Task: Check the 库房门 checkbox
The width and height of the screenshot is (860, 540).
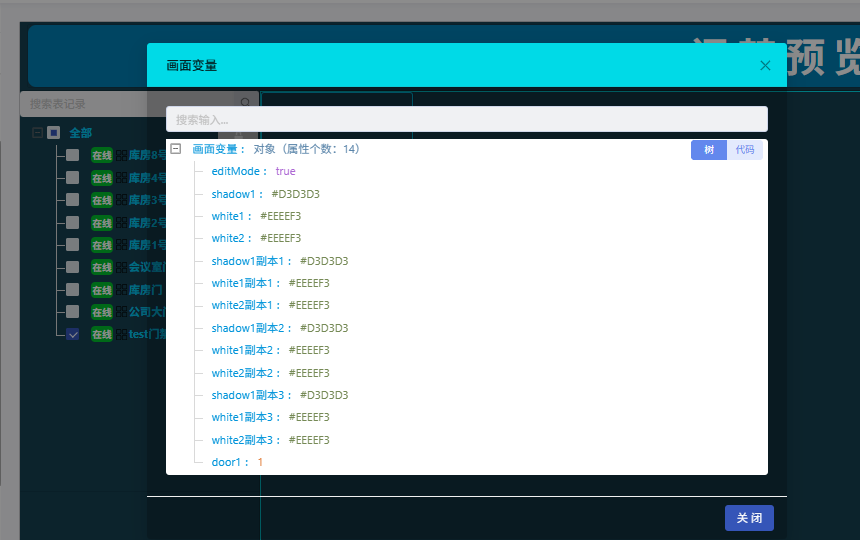Action: pyautogui.click(x=72, y=289)
